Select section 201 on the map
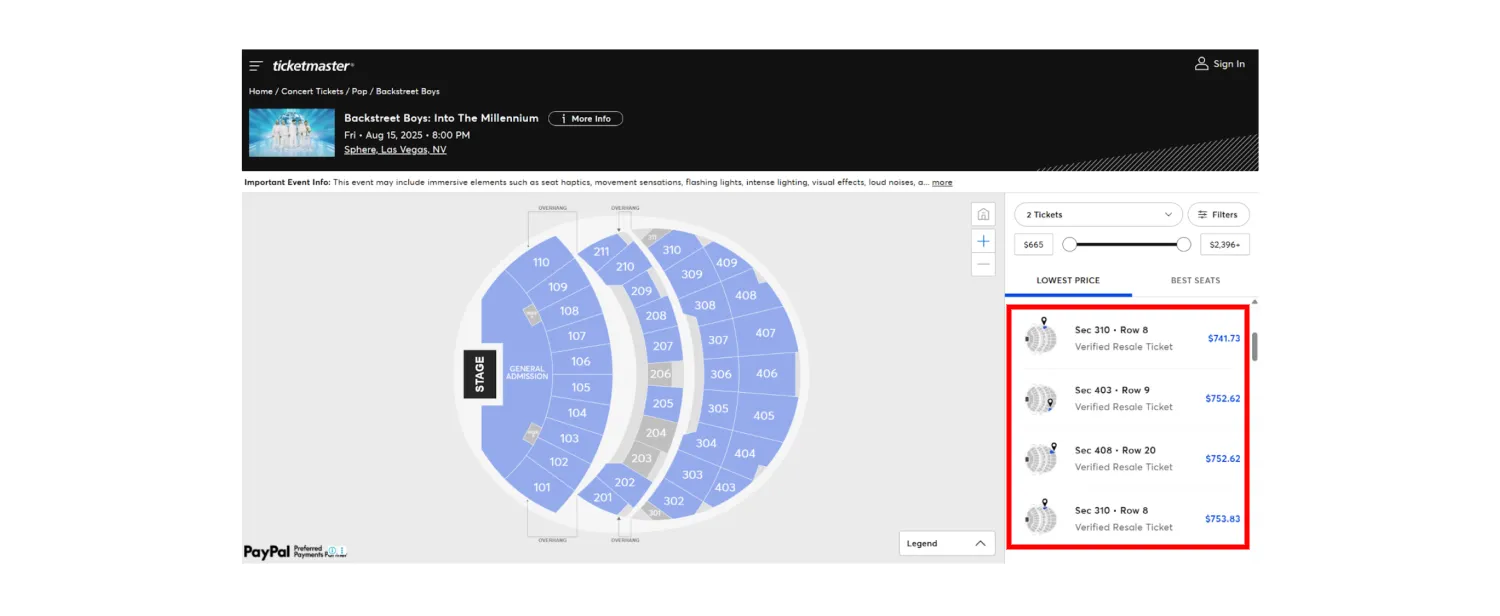The width and height of the screenshot is (1500, 616). pos(602,497)
